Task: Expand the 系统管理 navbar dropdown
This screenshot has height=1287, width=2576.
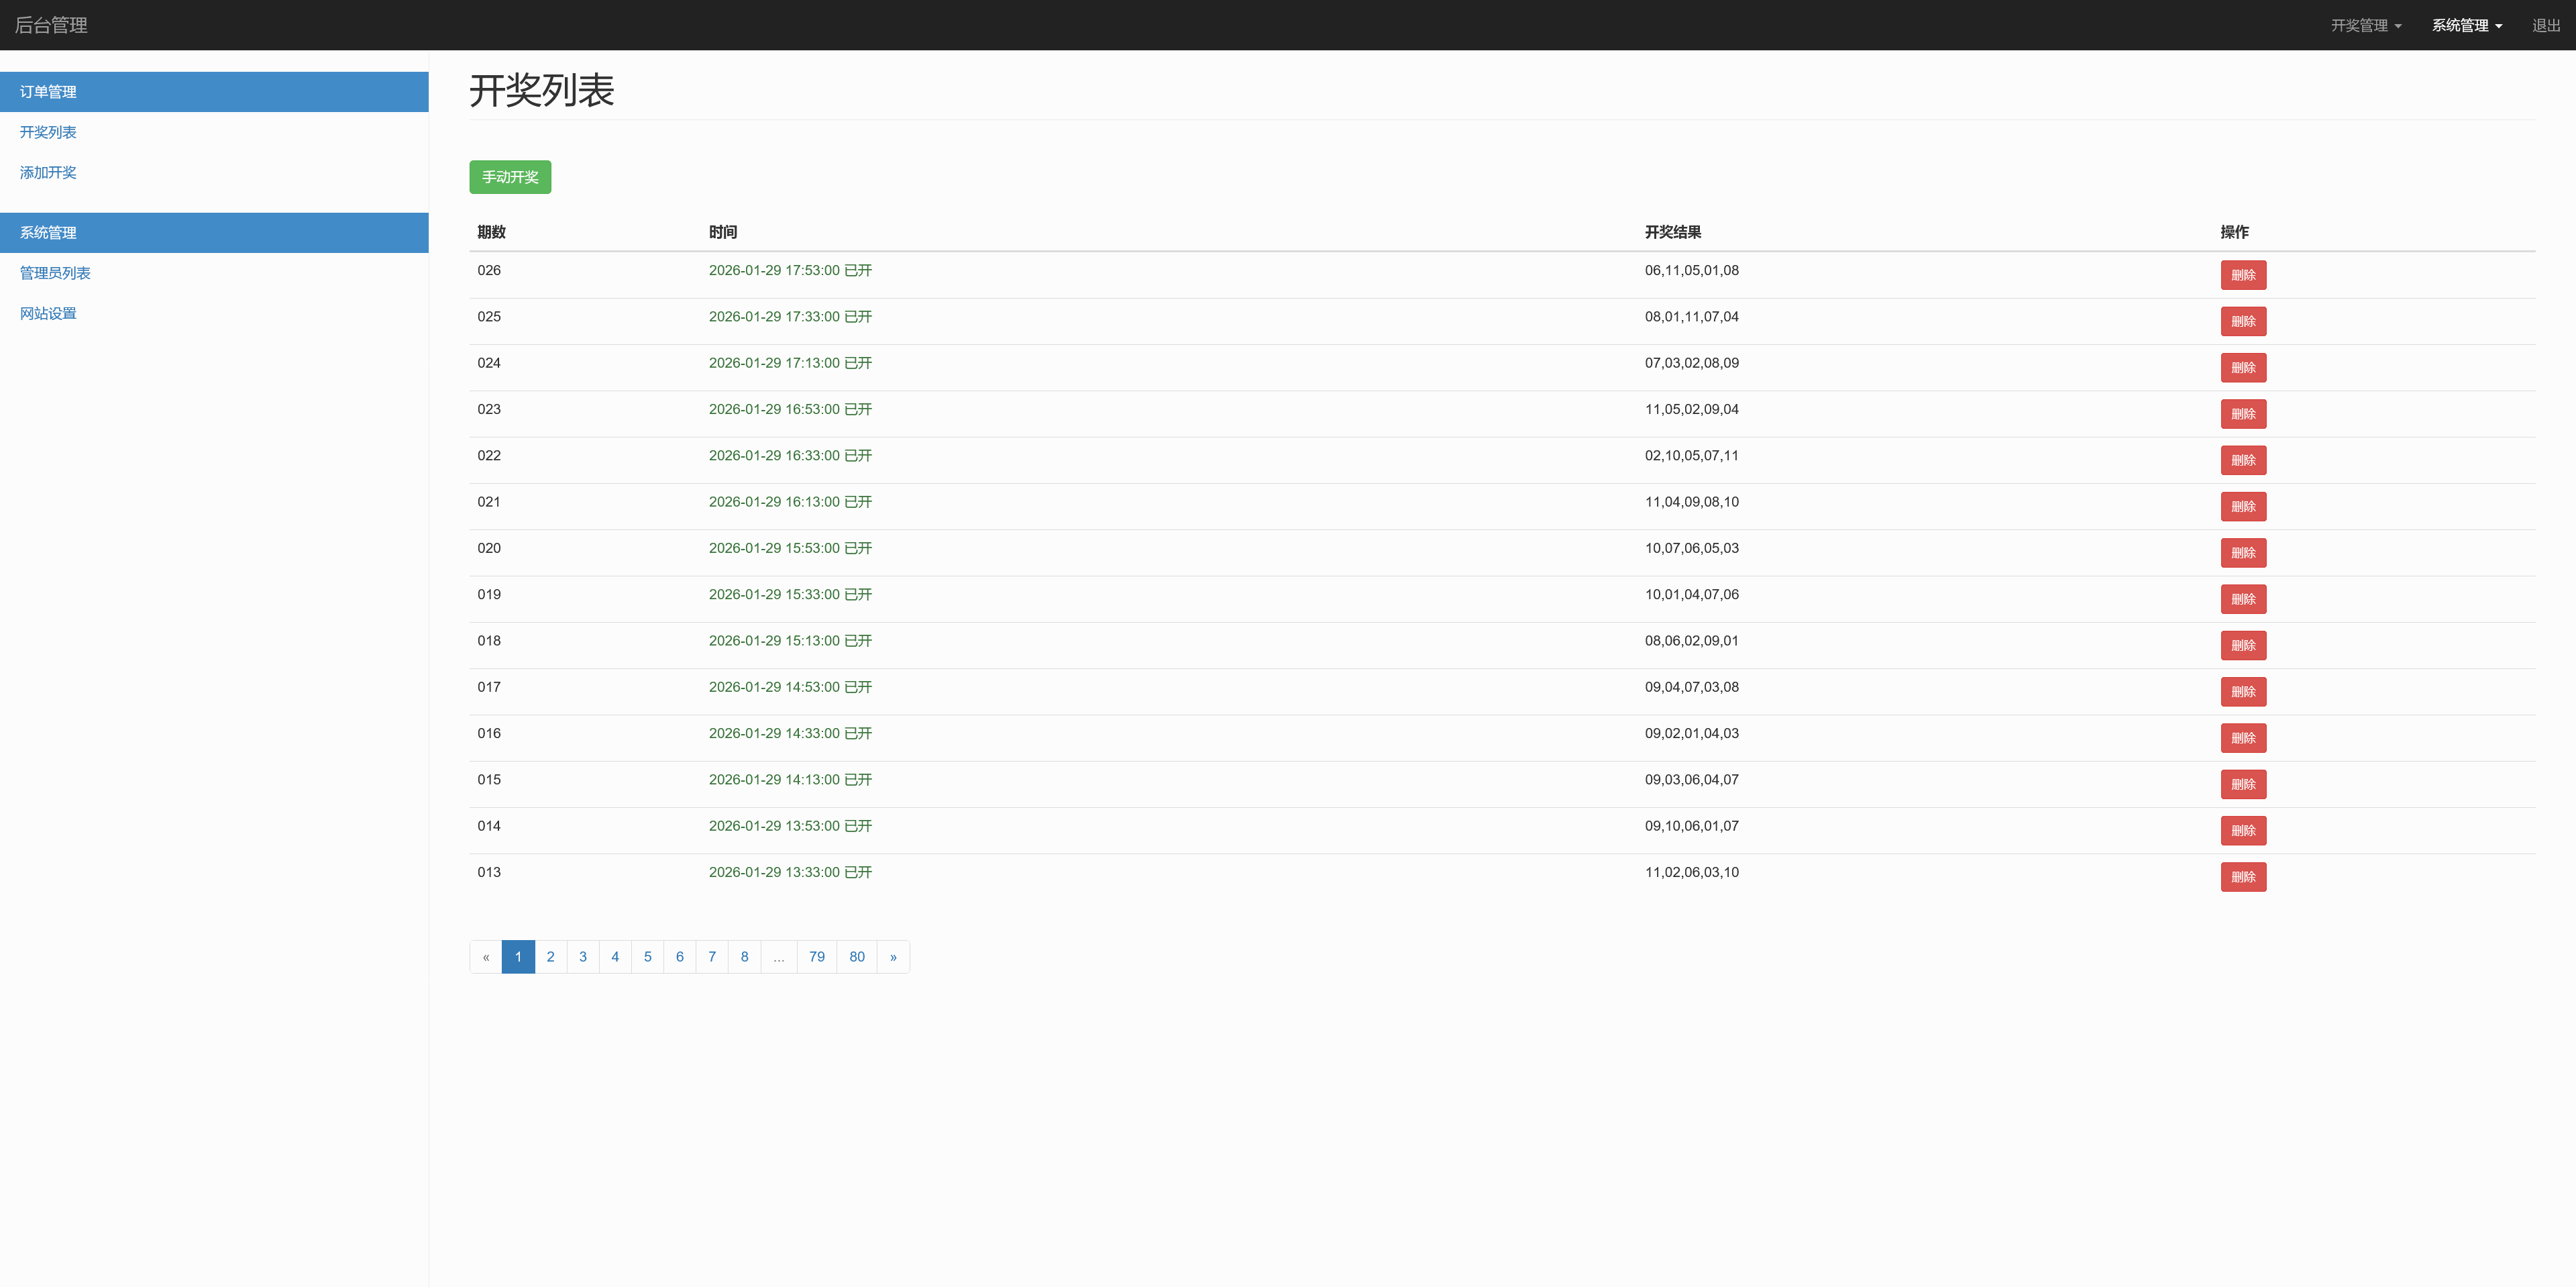Action: click(x=2466, y=26)
